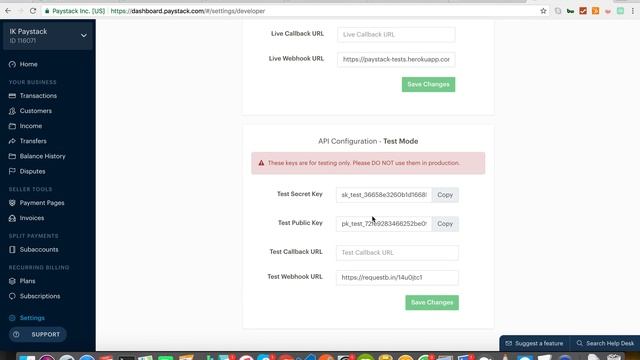Open Disputes from sidebar
This screenshot has width=640, height=360.
(x=32, y=171)
